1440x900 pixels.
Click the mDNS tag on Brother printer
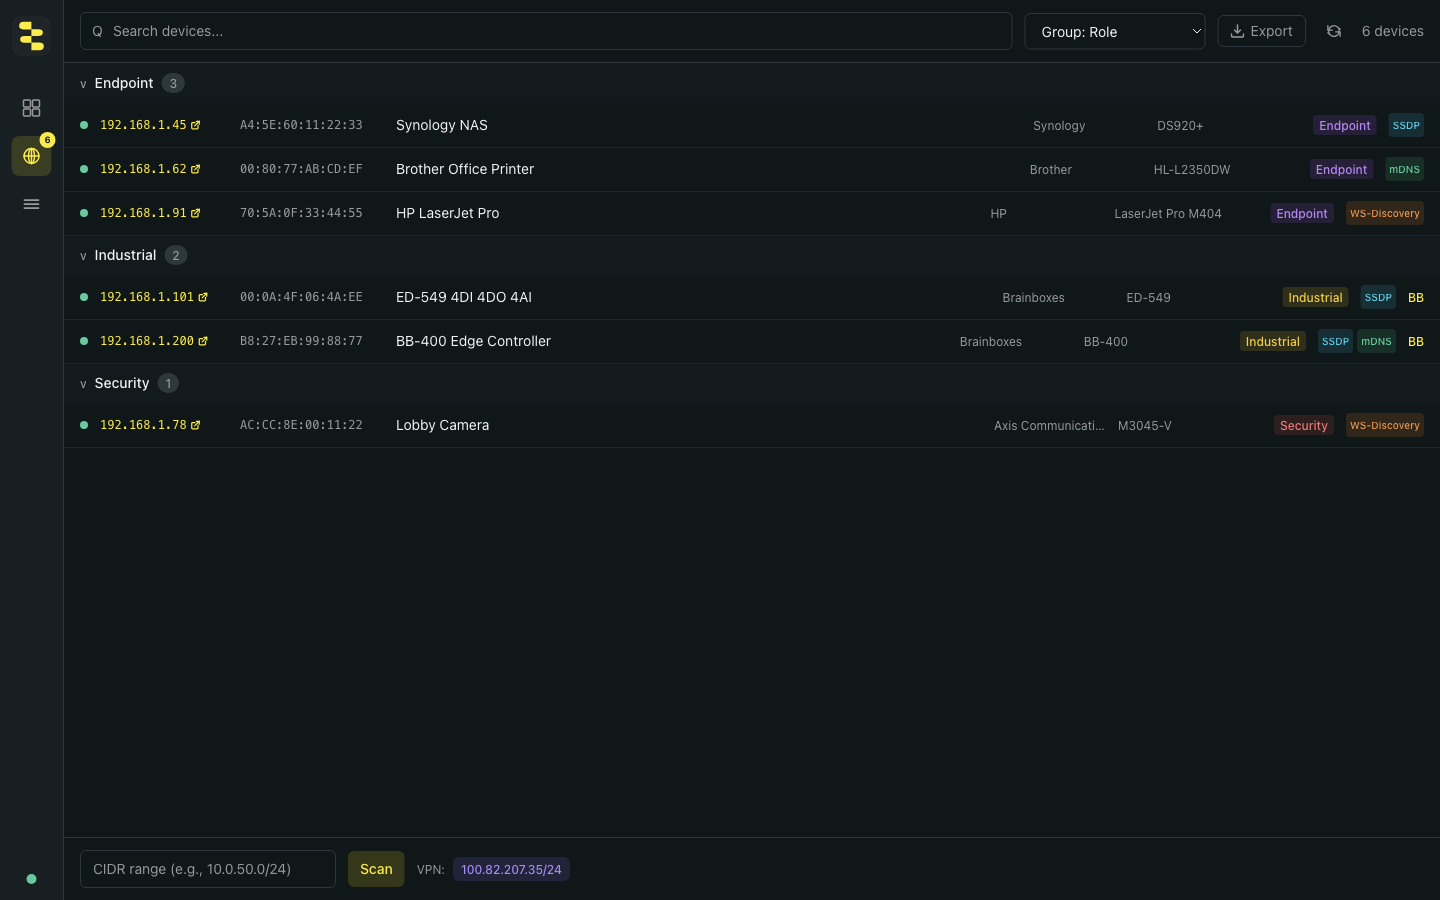(x=1404, y=169)
